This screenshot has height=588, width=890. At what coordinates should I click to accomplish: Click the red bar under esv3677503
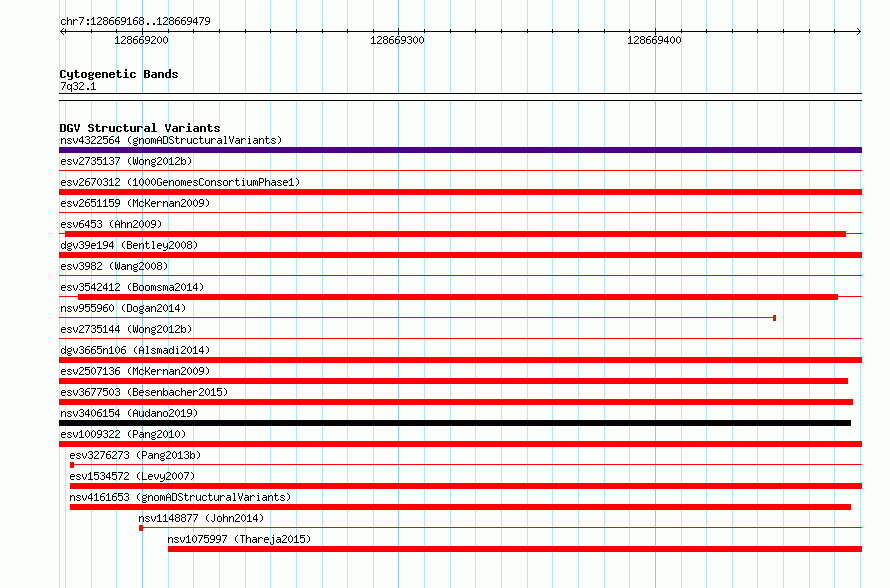click(x=456, y=402)
